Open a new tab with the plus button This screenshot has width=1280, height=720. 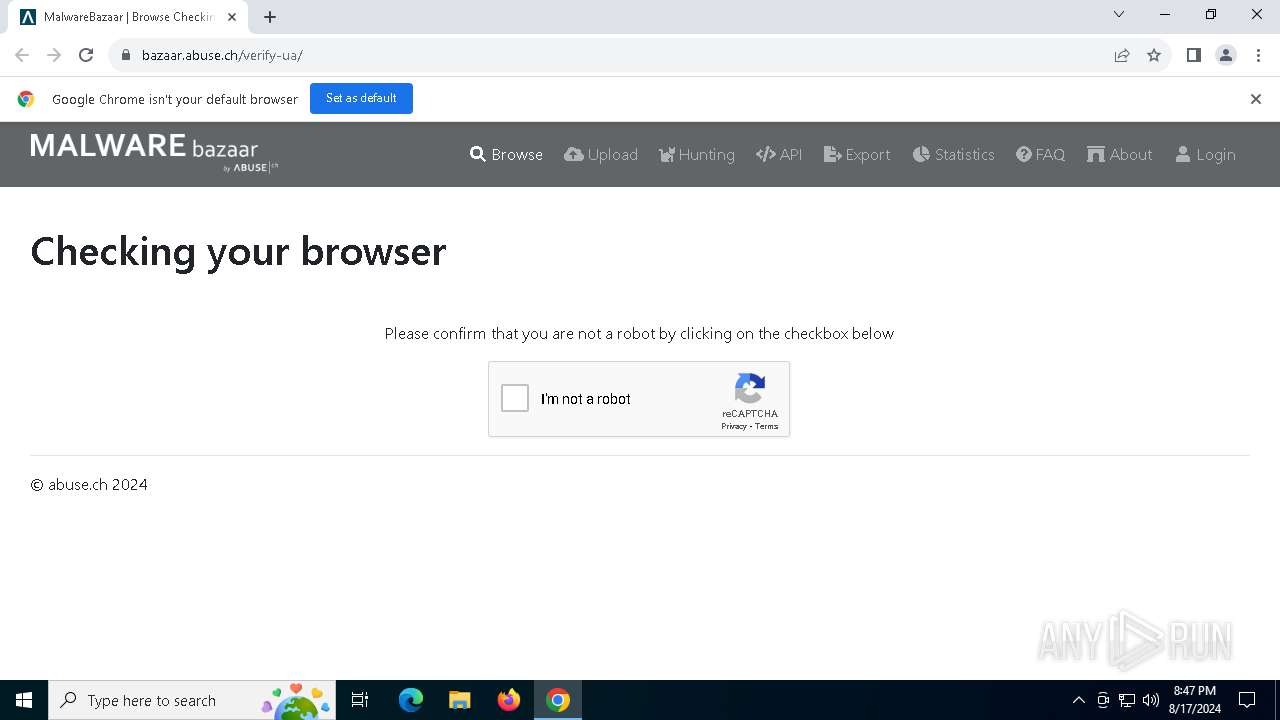pyautogui.click(x=270, y=16)
